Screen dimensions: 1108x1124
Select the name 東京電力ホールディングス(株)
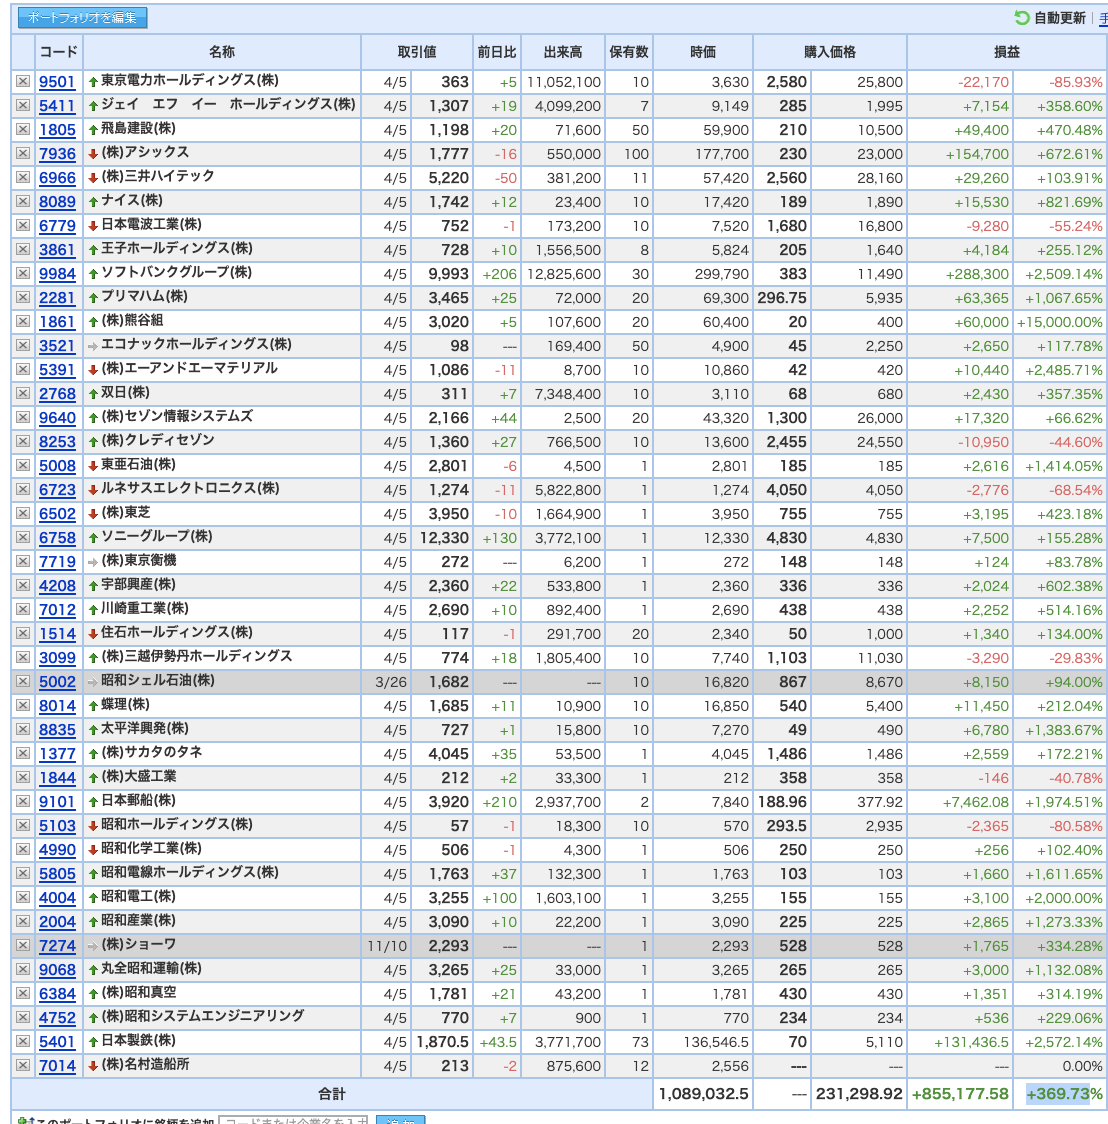190,80
